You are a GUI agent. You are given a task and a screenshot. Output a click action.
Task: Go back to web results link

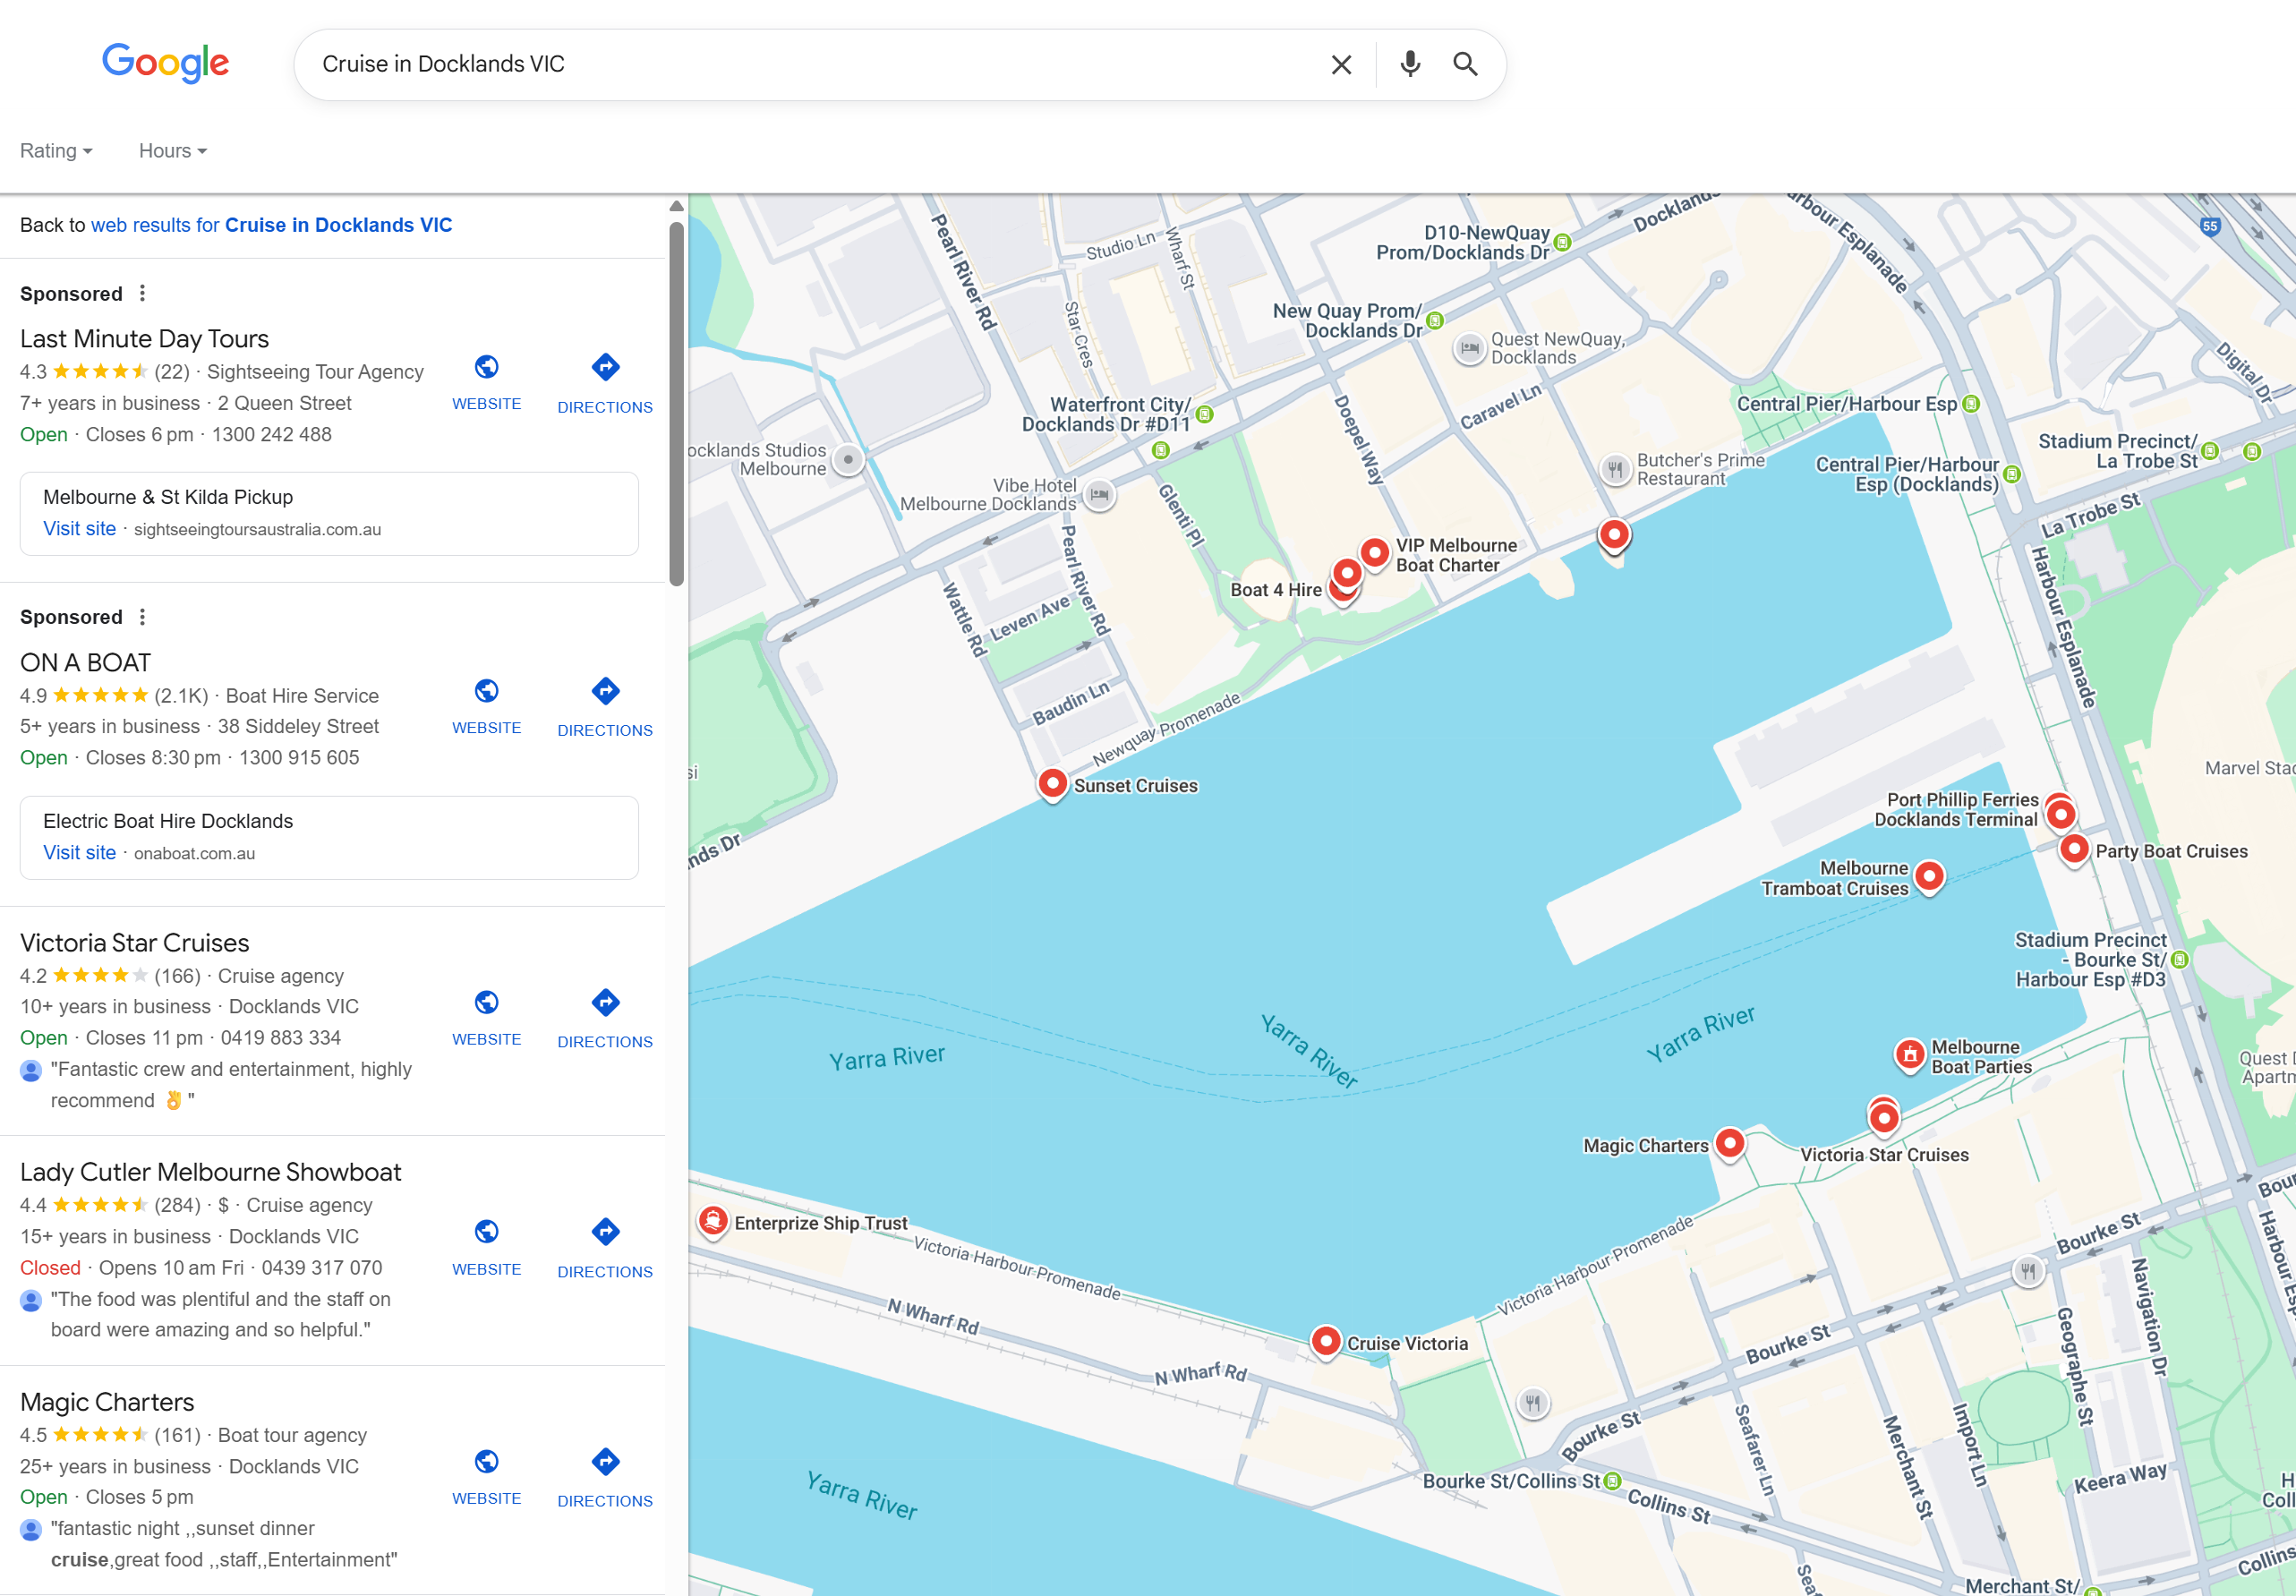pyautogui.click(x=271, y=225)
